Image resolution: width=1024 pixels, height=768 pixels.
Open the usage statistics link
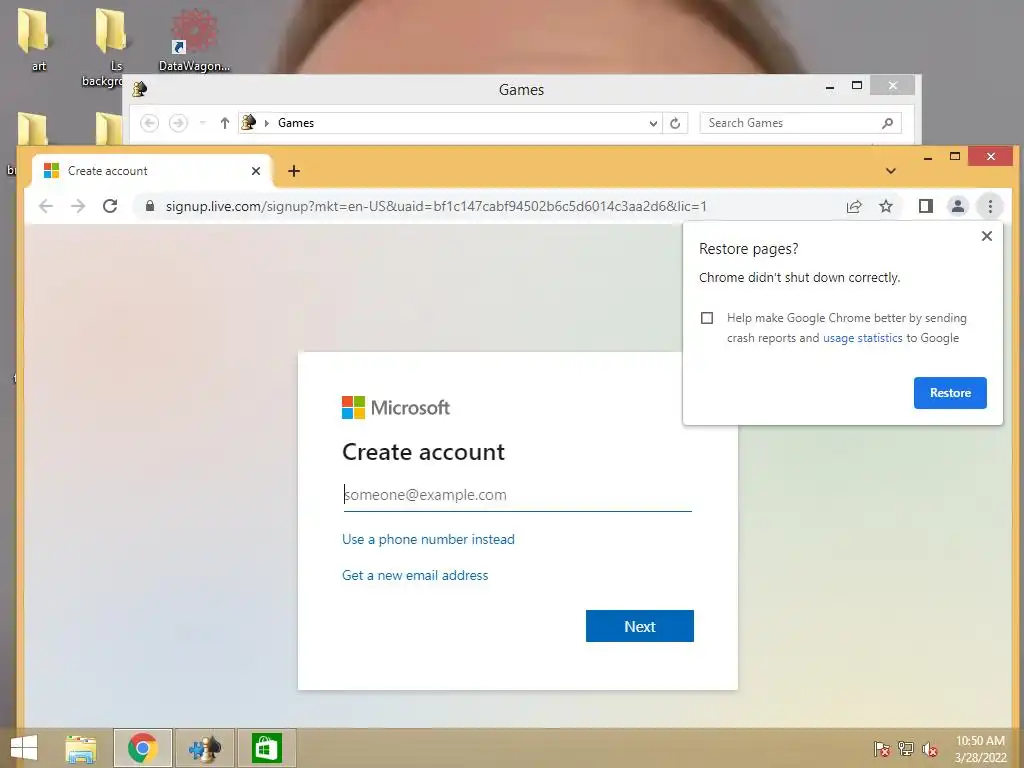pos(863,338)
